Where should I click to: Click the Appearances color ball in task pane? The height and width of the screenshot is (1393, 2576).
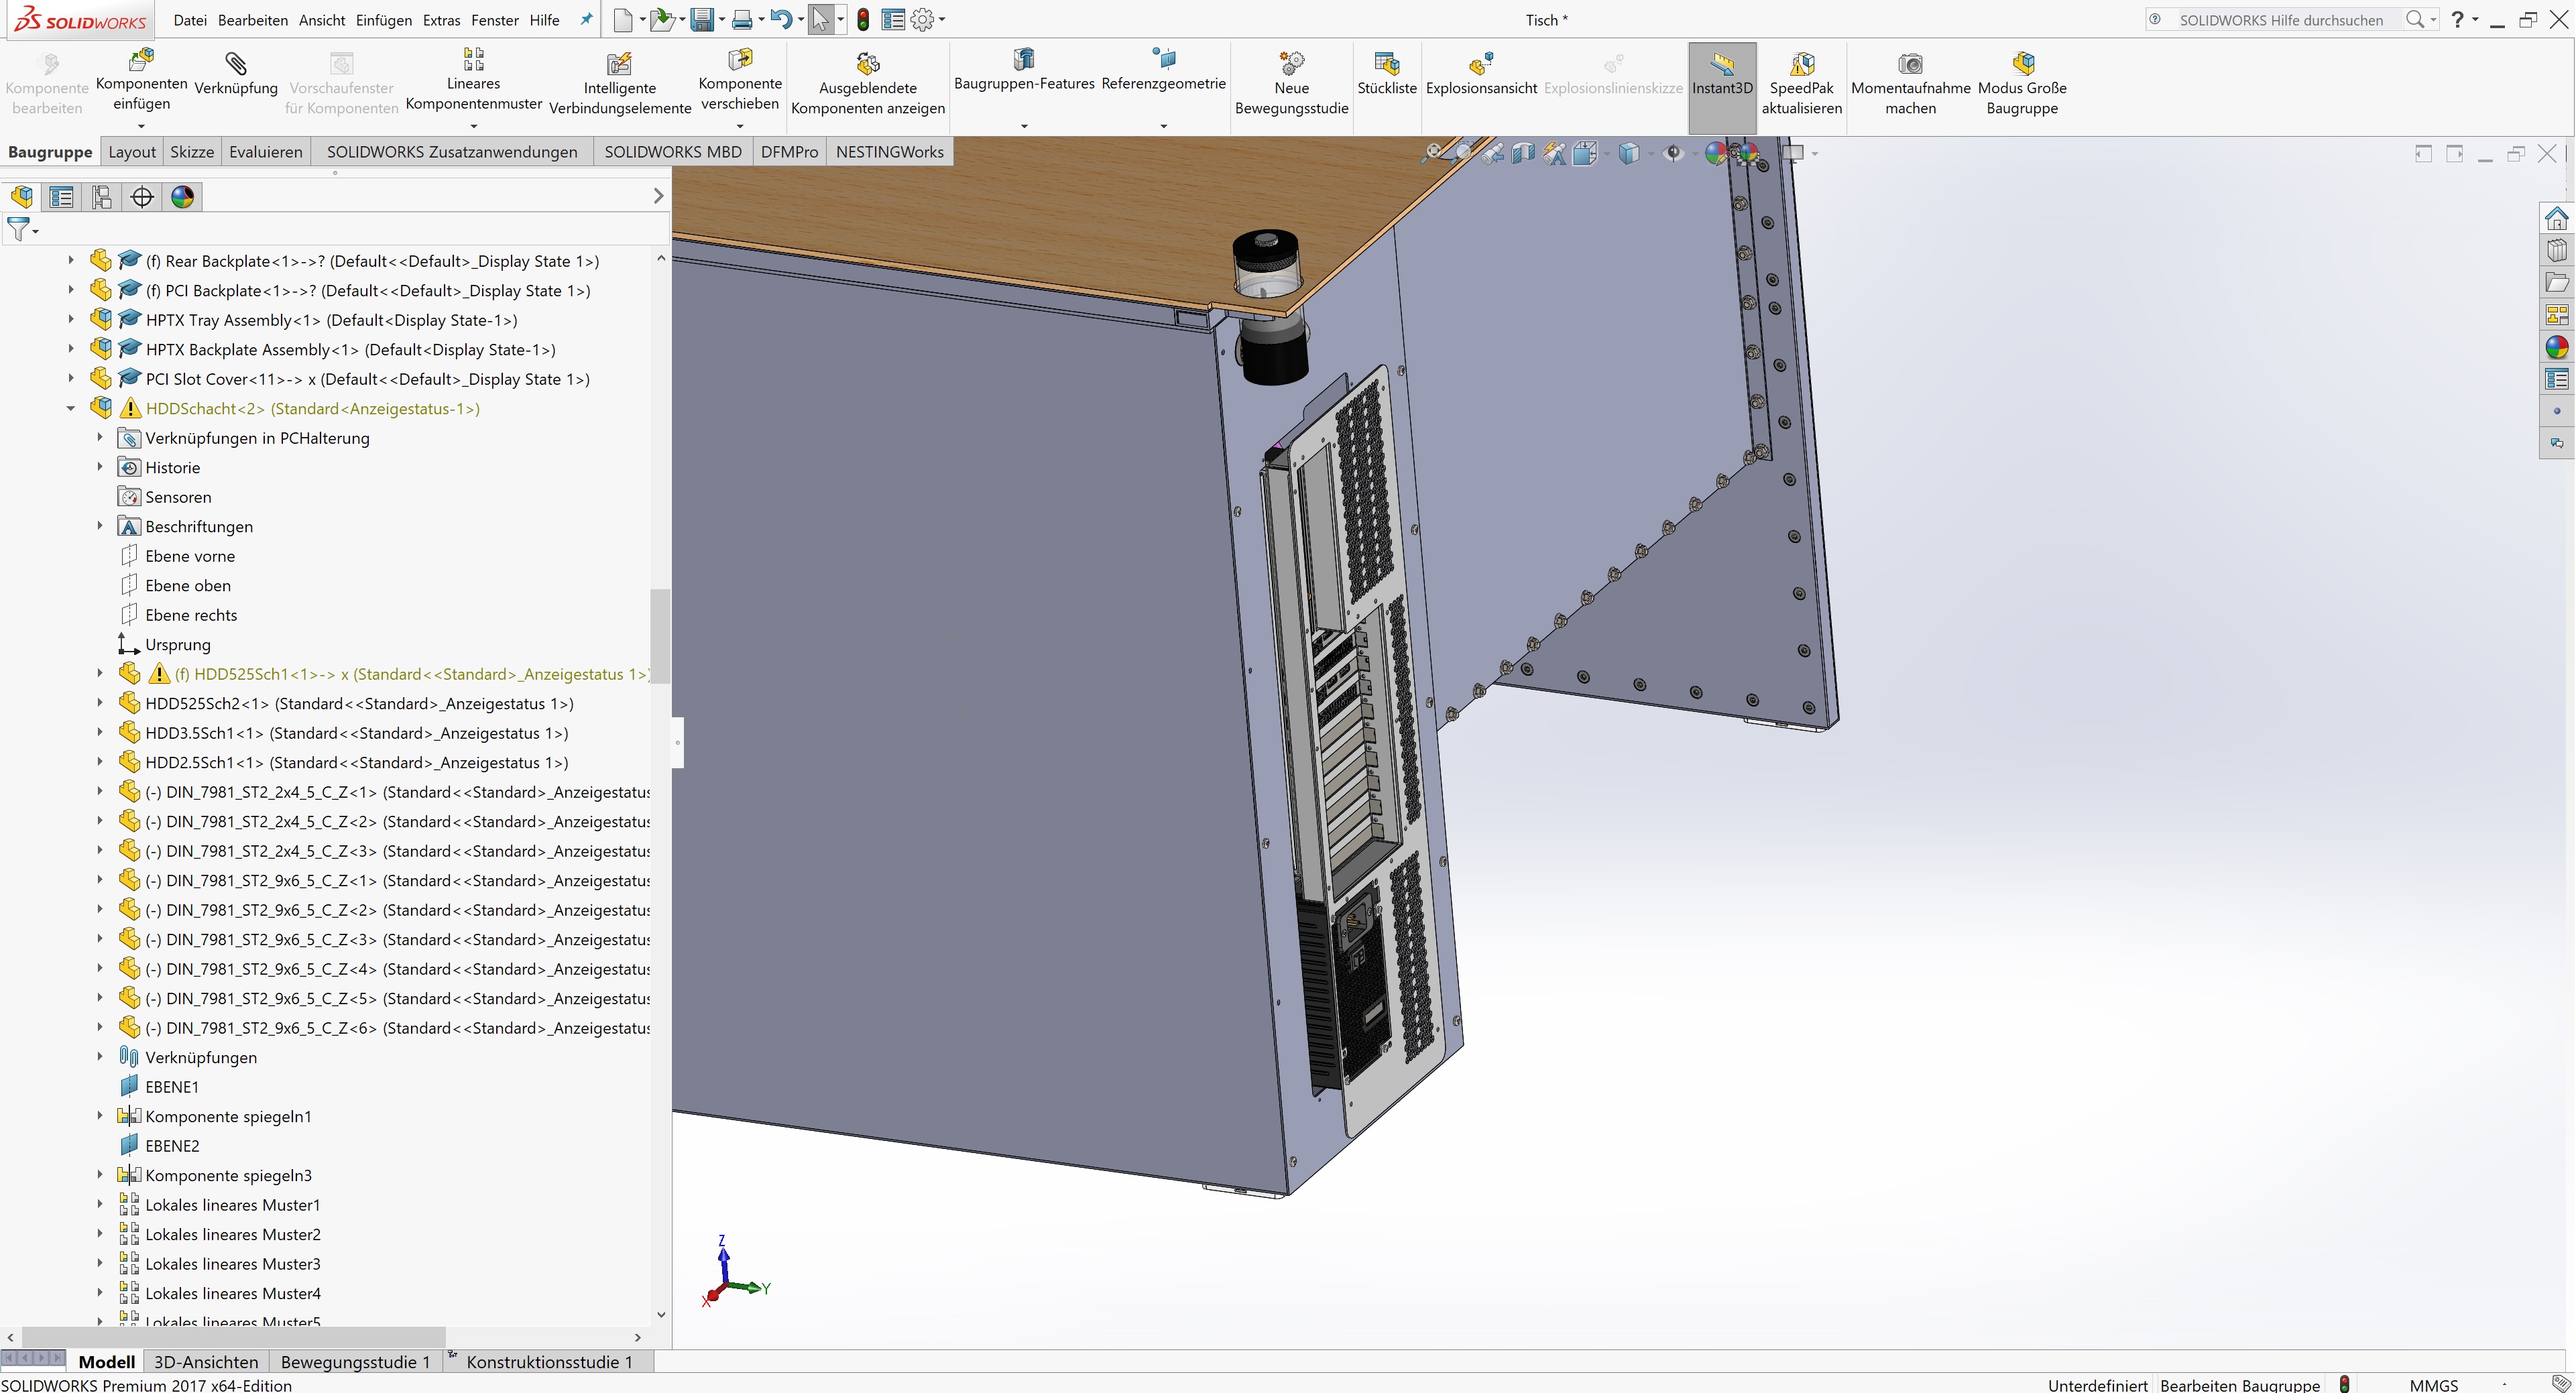tap(2557, 347)
